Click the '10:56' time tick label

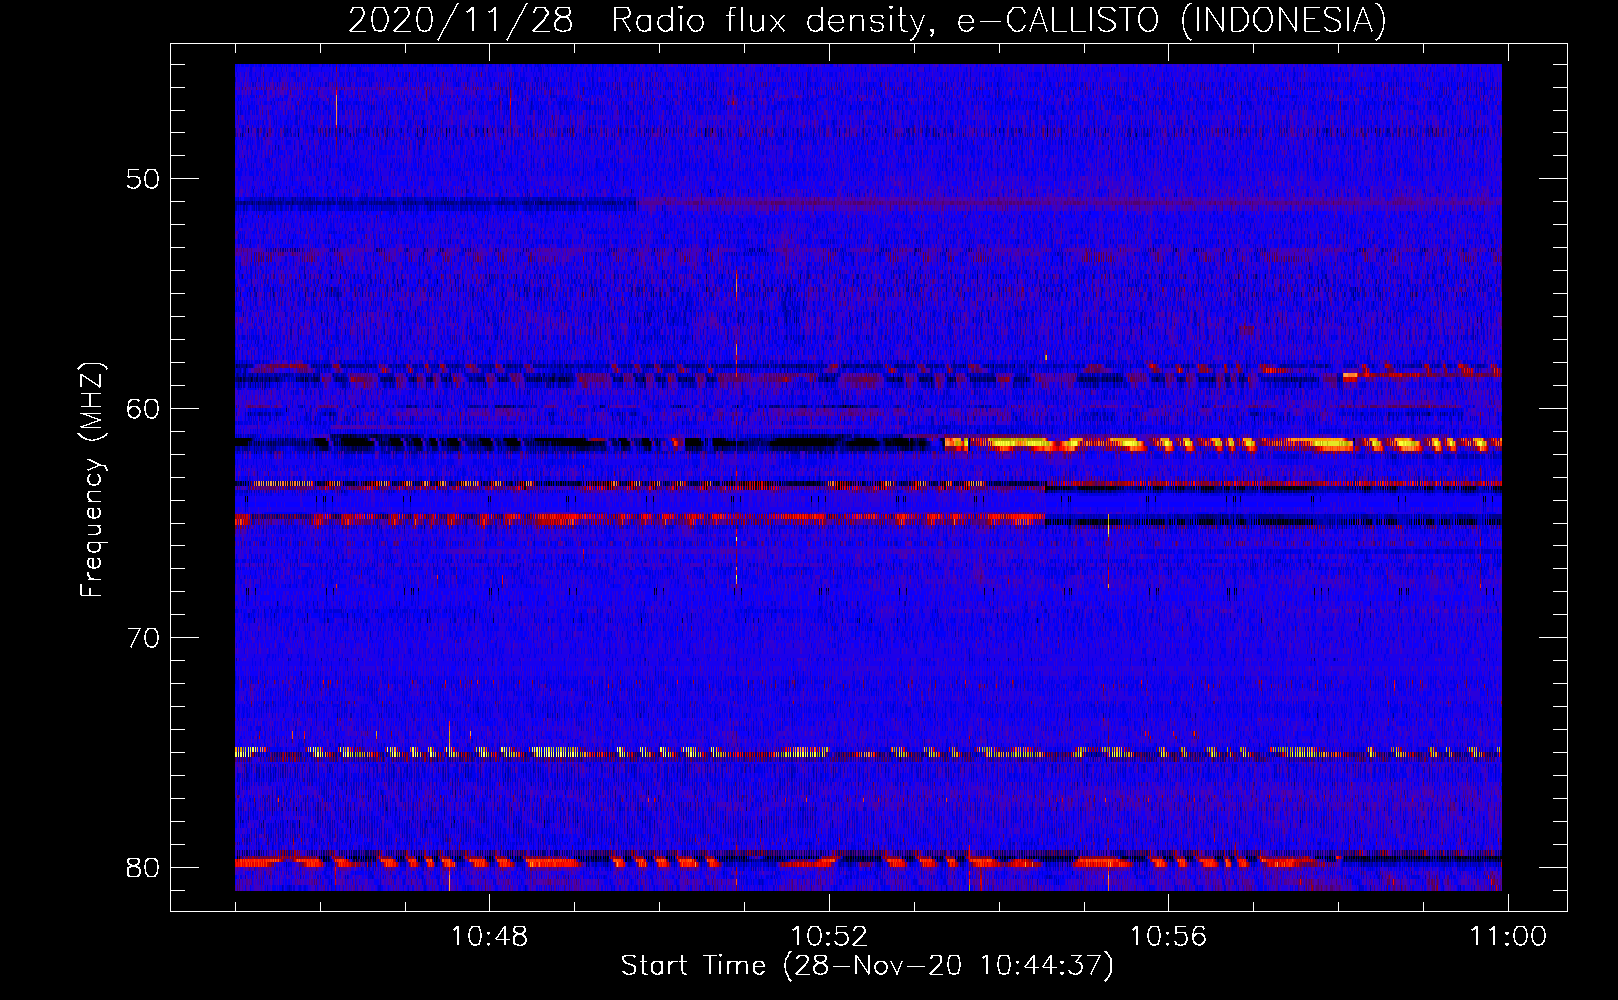[x=1168, y=937]
